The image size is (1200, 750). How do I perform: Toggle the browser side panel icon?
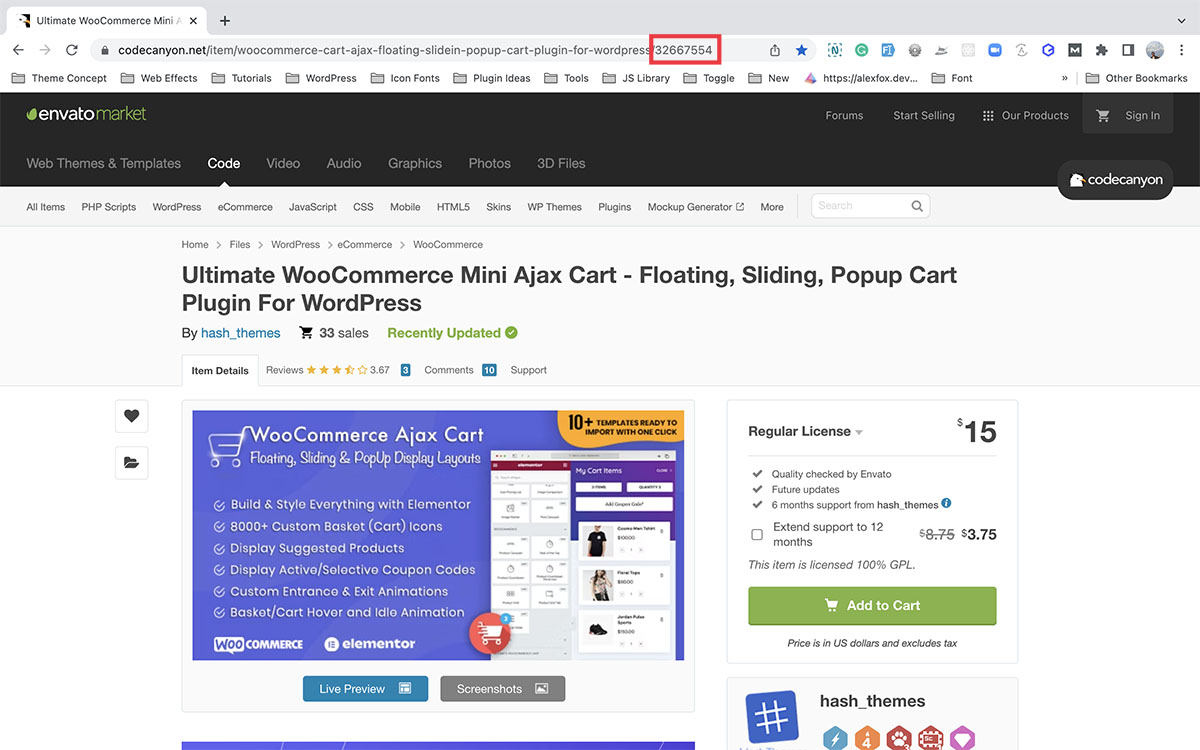point(1128,50)
